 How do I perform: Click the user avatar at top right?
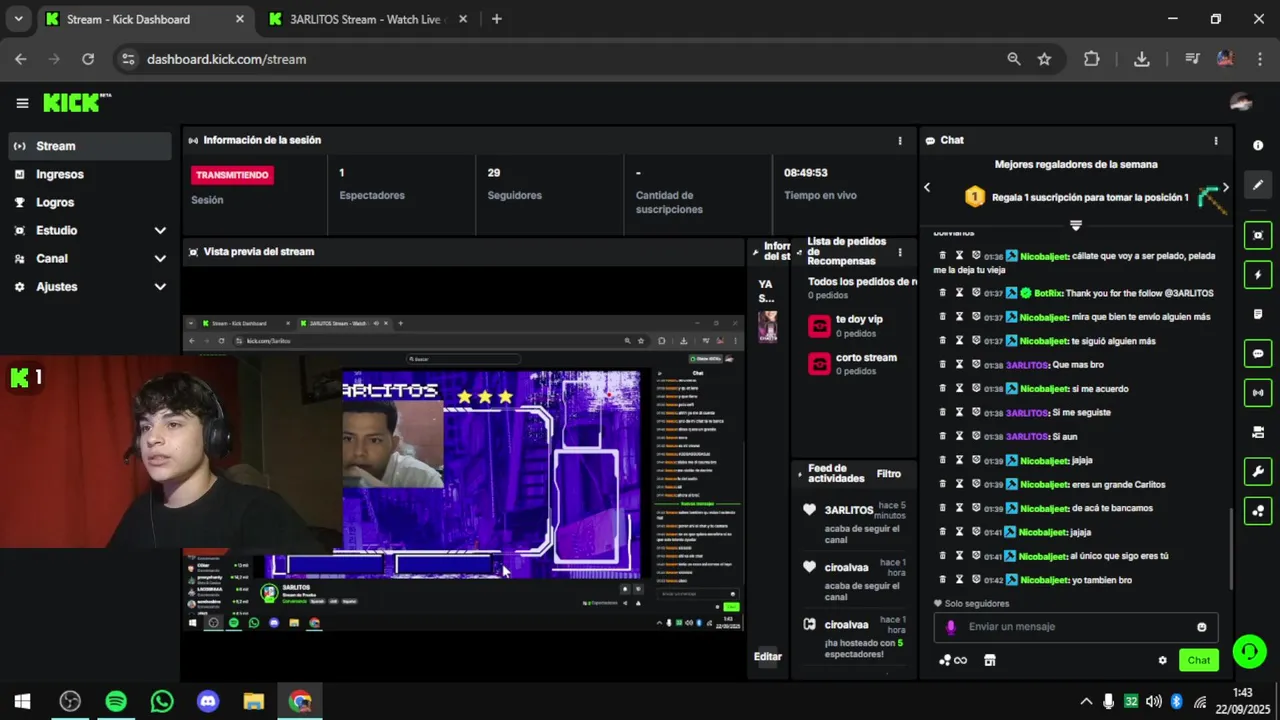pyautogui.click(x=1241, y=102)
